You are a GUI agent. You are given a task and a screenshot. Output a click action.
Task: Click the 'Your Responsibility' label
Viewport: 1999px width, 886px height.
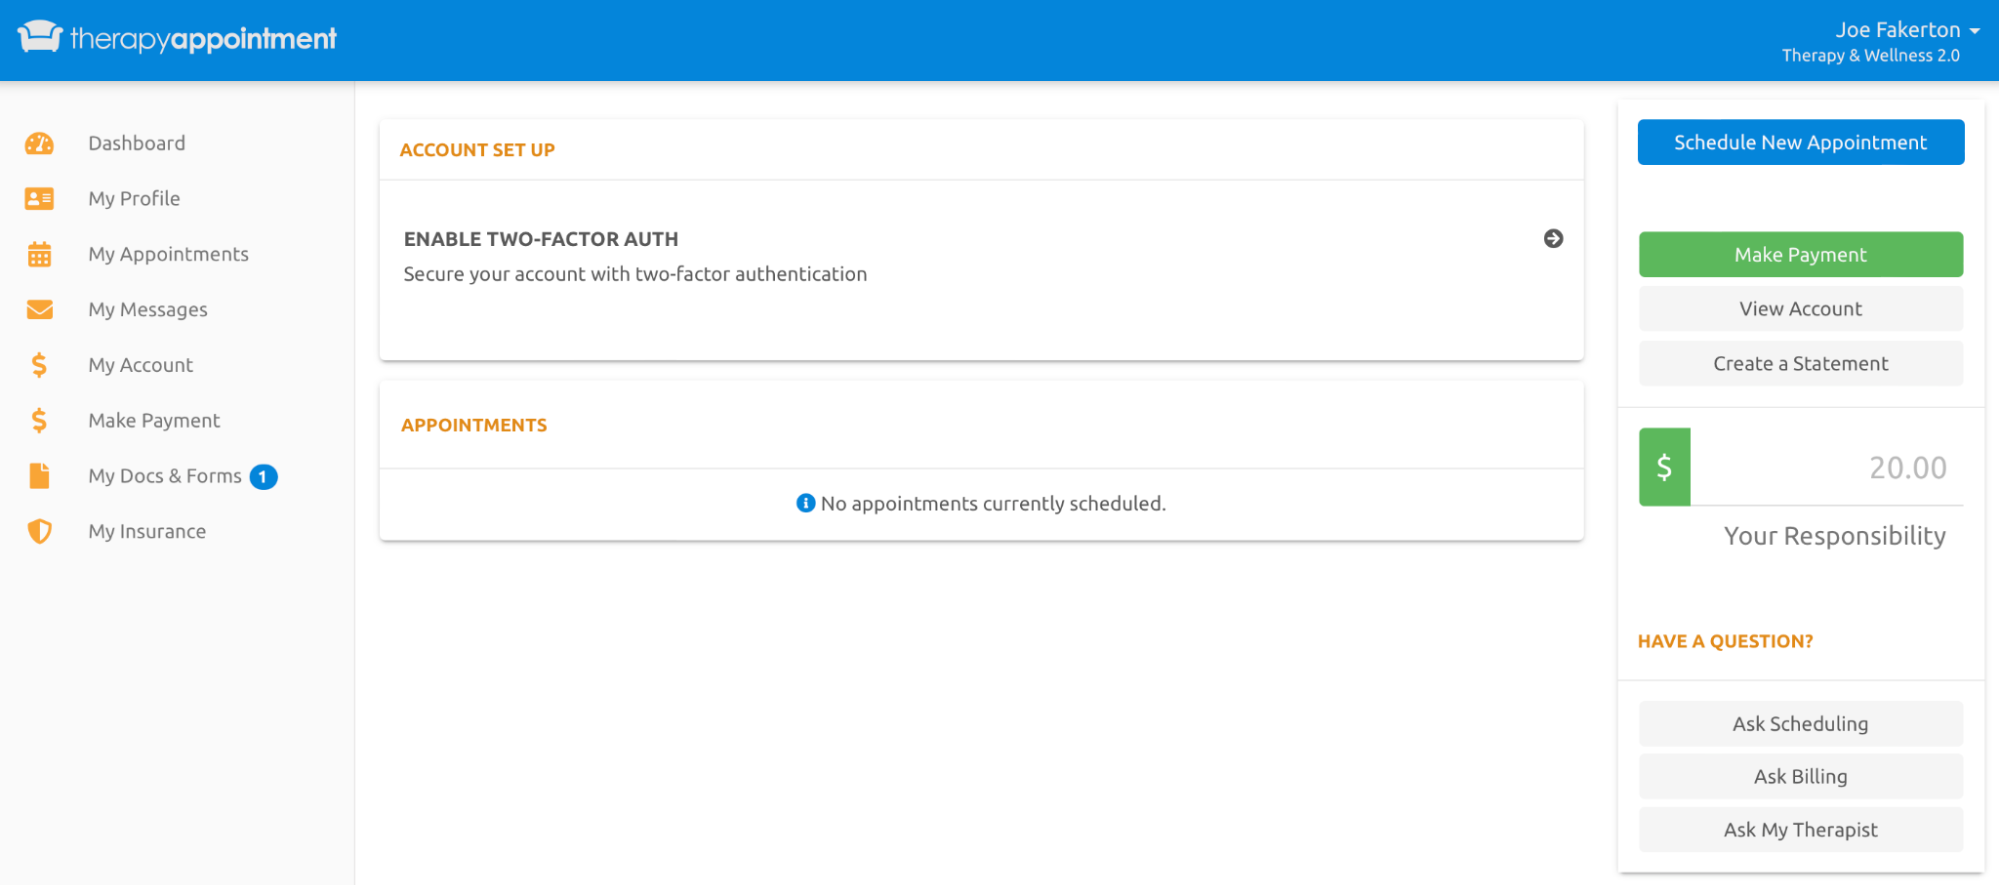pyautogui.click(x=1835, y=536)
